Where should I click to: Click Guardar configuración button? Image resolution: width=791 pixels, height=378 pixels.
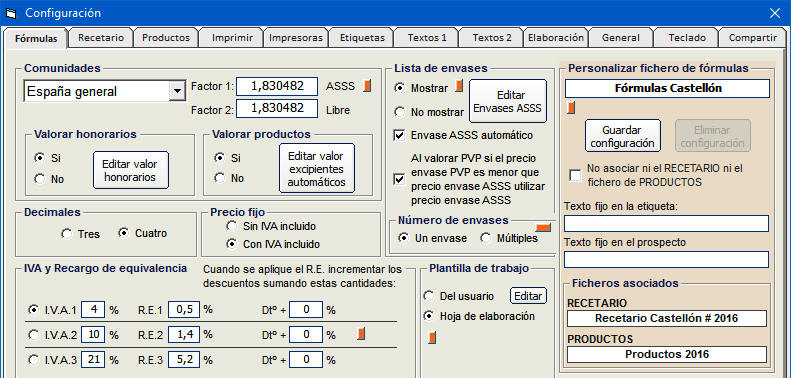623,136
